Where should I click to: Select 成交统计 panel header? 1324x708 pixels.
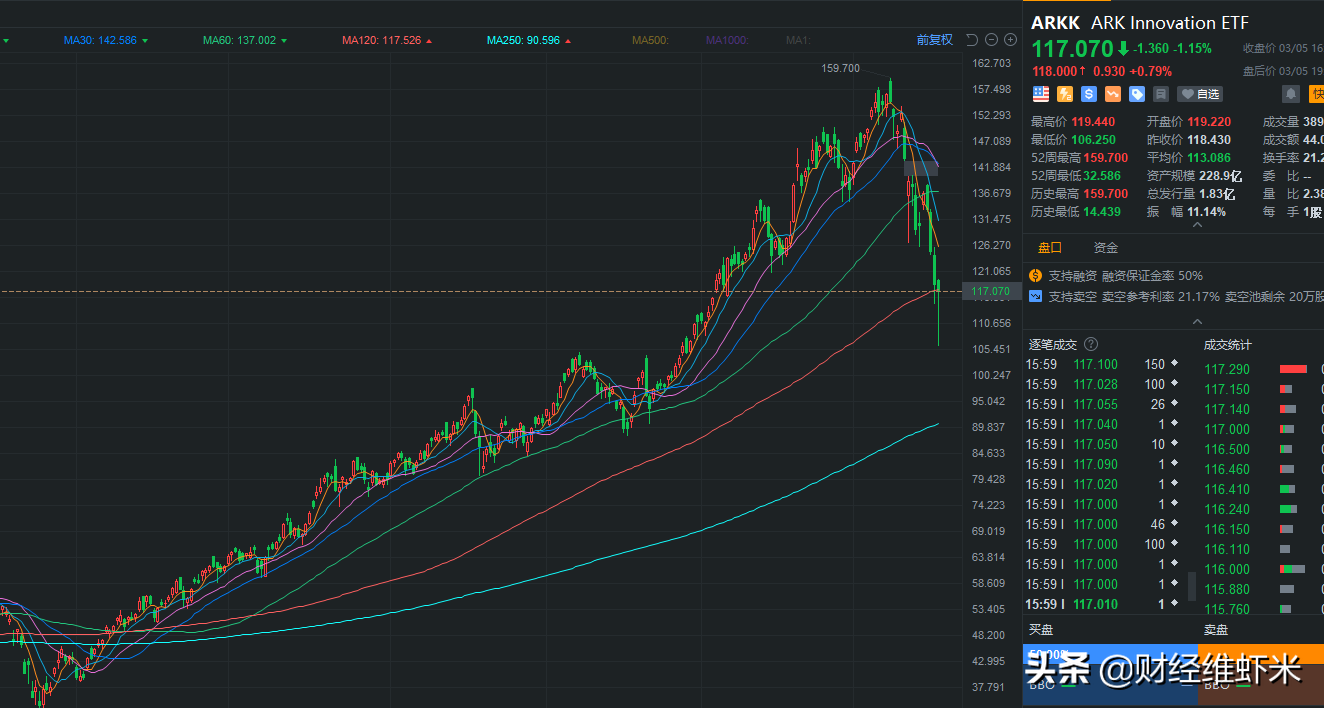[x=1227, y=344]
